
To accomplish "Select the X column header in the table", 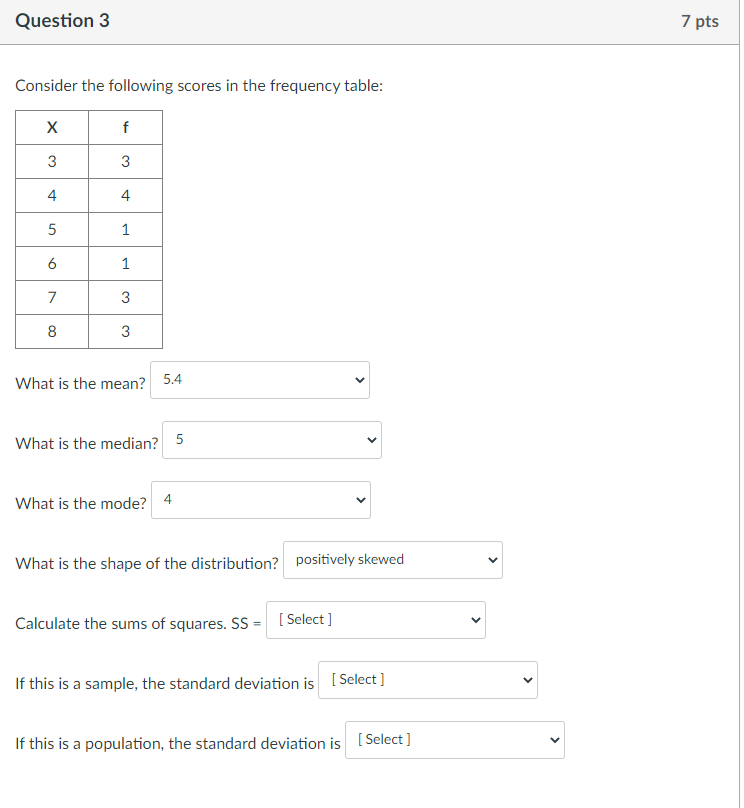I will [51, 127].
